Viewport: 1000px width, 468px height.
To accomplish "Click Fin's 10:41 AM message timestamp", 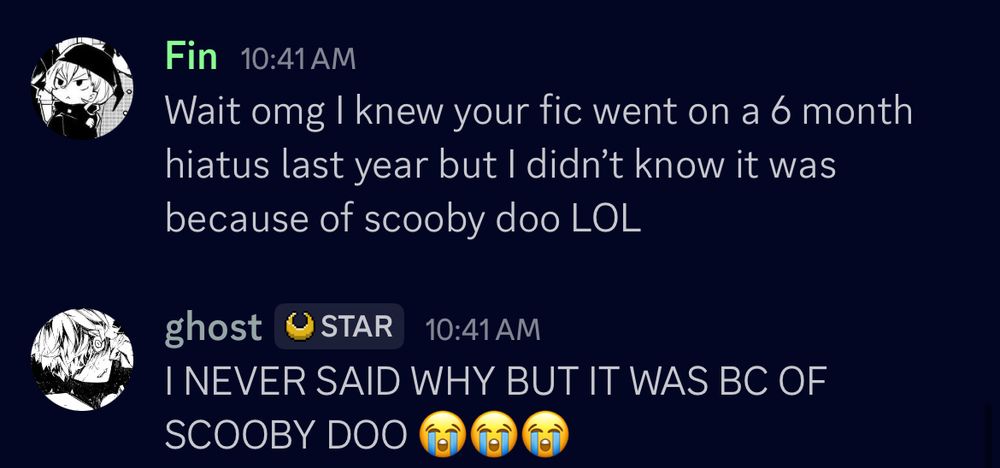I will (298, 59).
